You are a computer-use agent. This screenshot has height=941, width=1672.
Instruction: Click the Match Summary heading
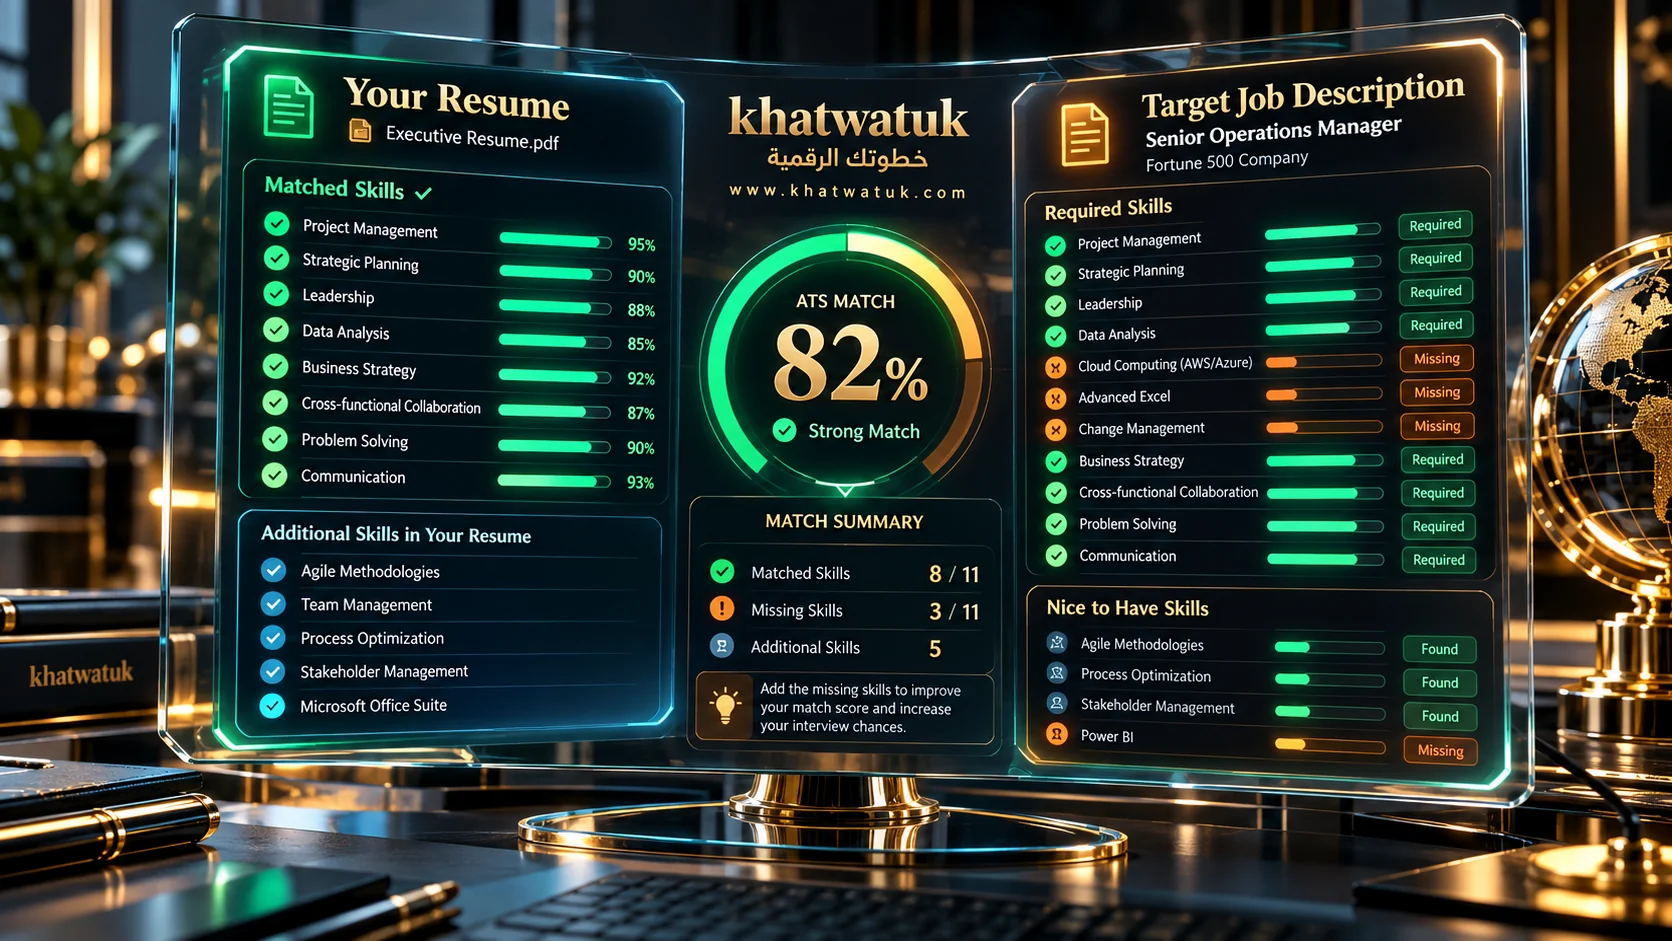(844, 521)
